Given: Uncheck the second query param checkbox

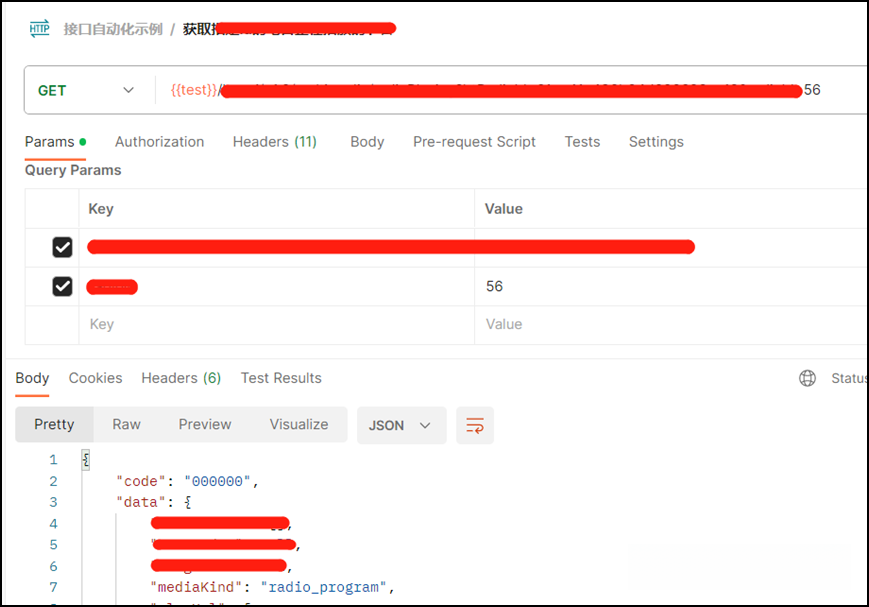Looking at the screenshot, I should click(62, 287).
